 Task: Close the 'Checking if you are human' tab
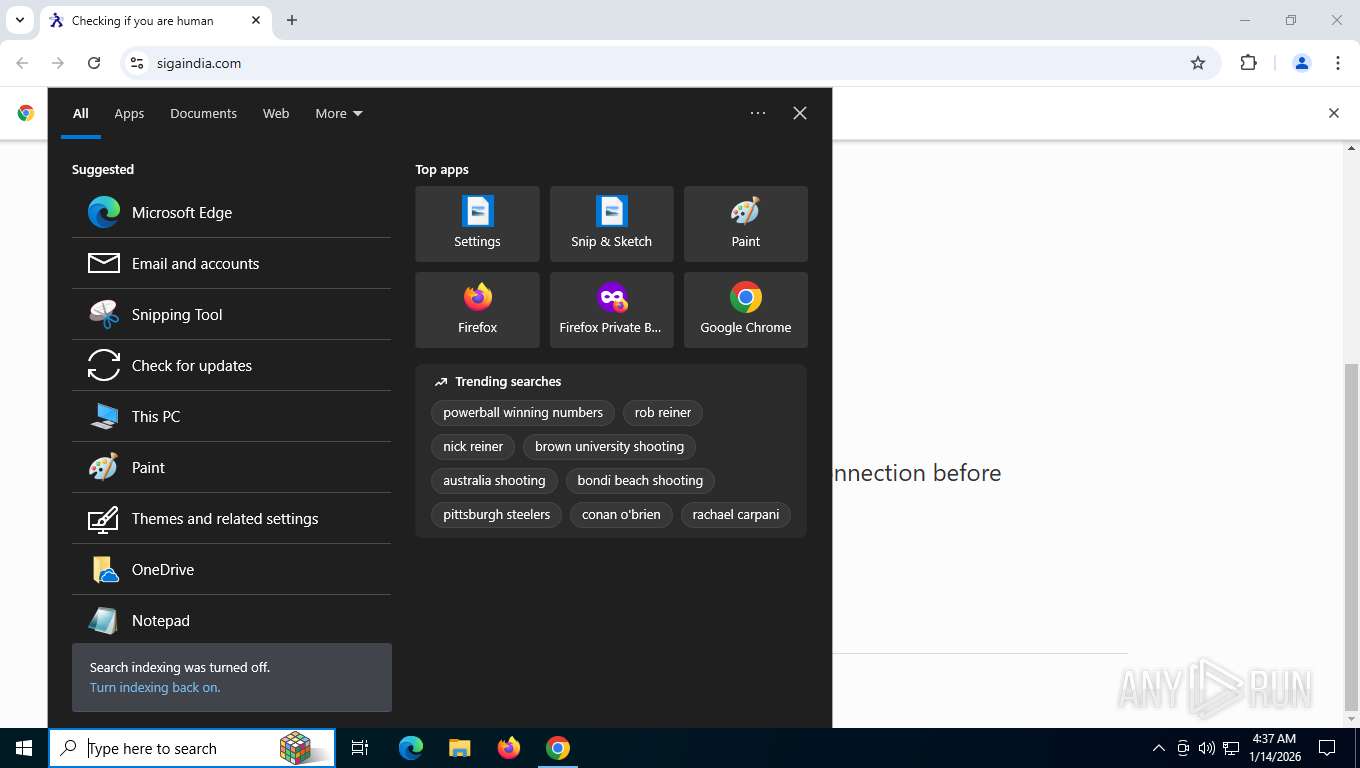click(256, 20)
